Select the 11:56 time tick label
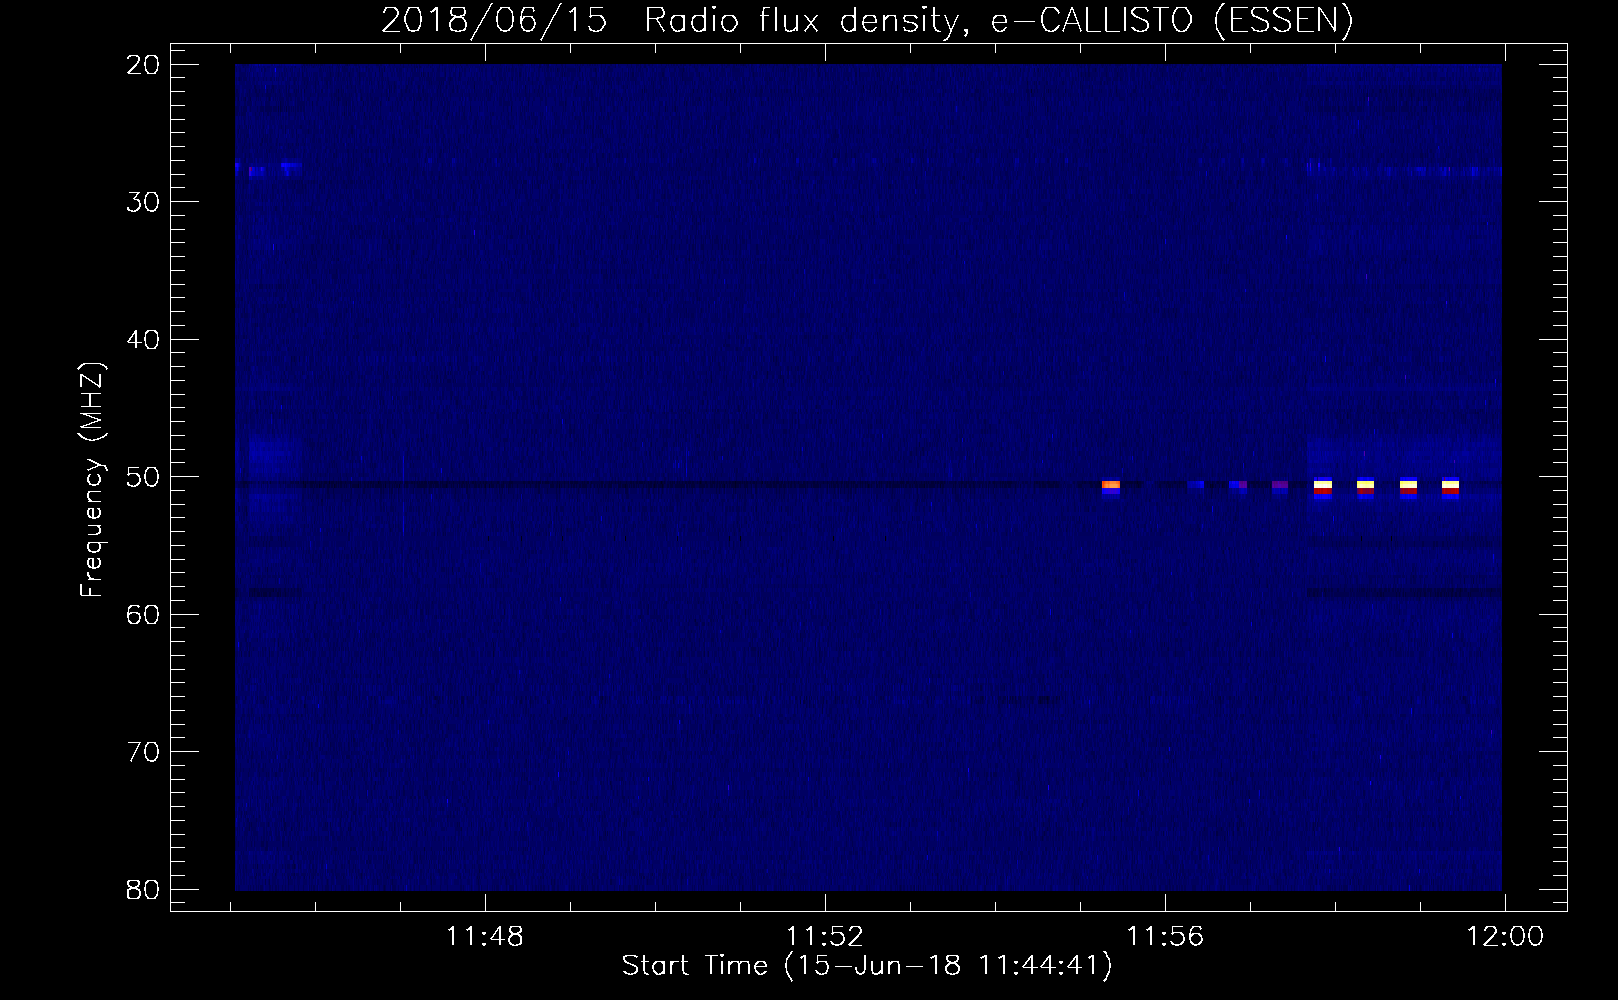This screenshot has height=1000, width=1618. pos(1165,937)
